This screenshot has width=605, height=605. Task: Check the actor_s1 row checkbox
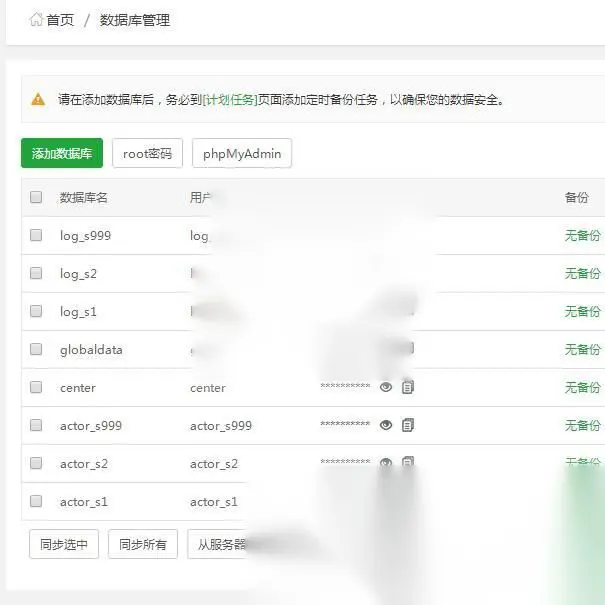tap(36, 501)
